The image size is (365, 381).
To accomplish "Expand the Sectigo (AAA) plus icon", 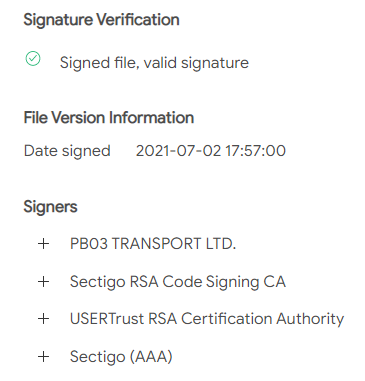I will [x=44, y=357].
